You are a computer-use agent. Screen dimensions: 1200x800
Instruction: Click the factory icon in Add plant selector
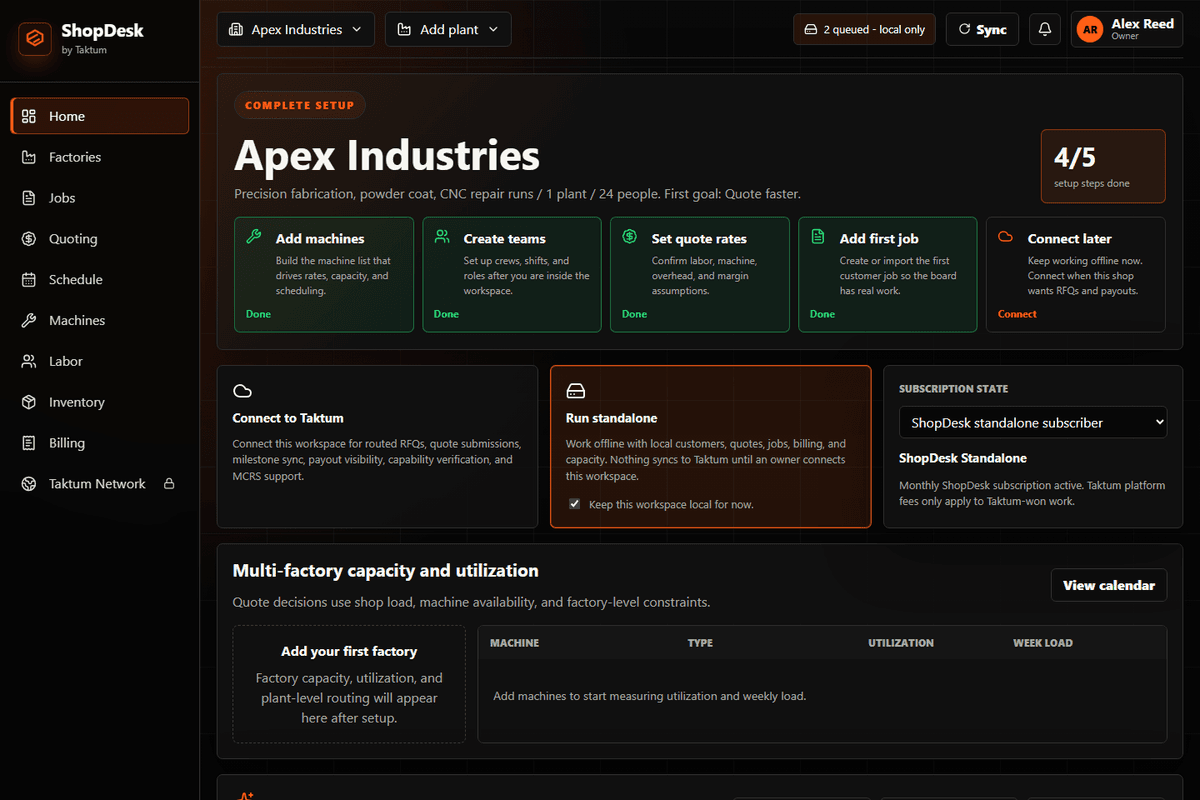pyautogui.click(x=404, y=30)
